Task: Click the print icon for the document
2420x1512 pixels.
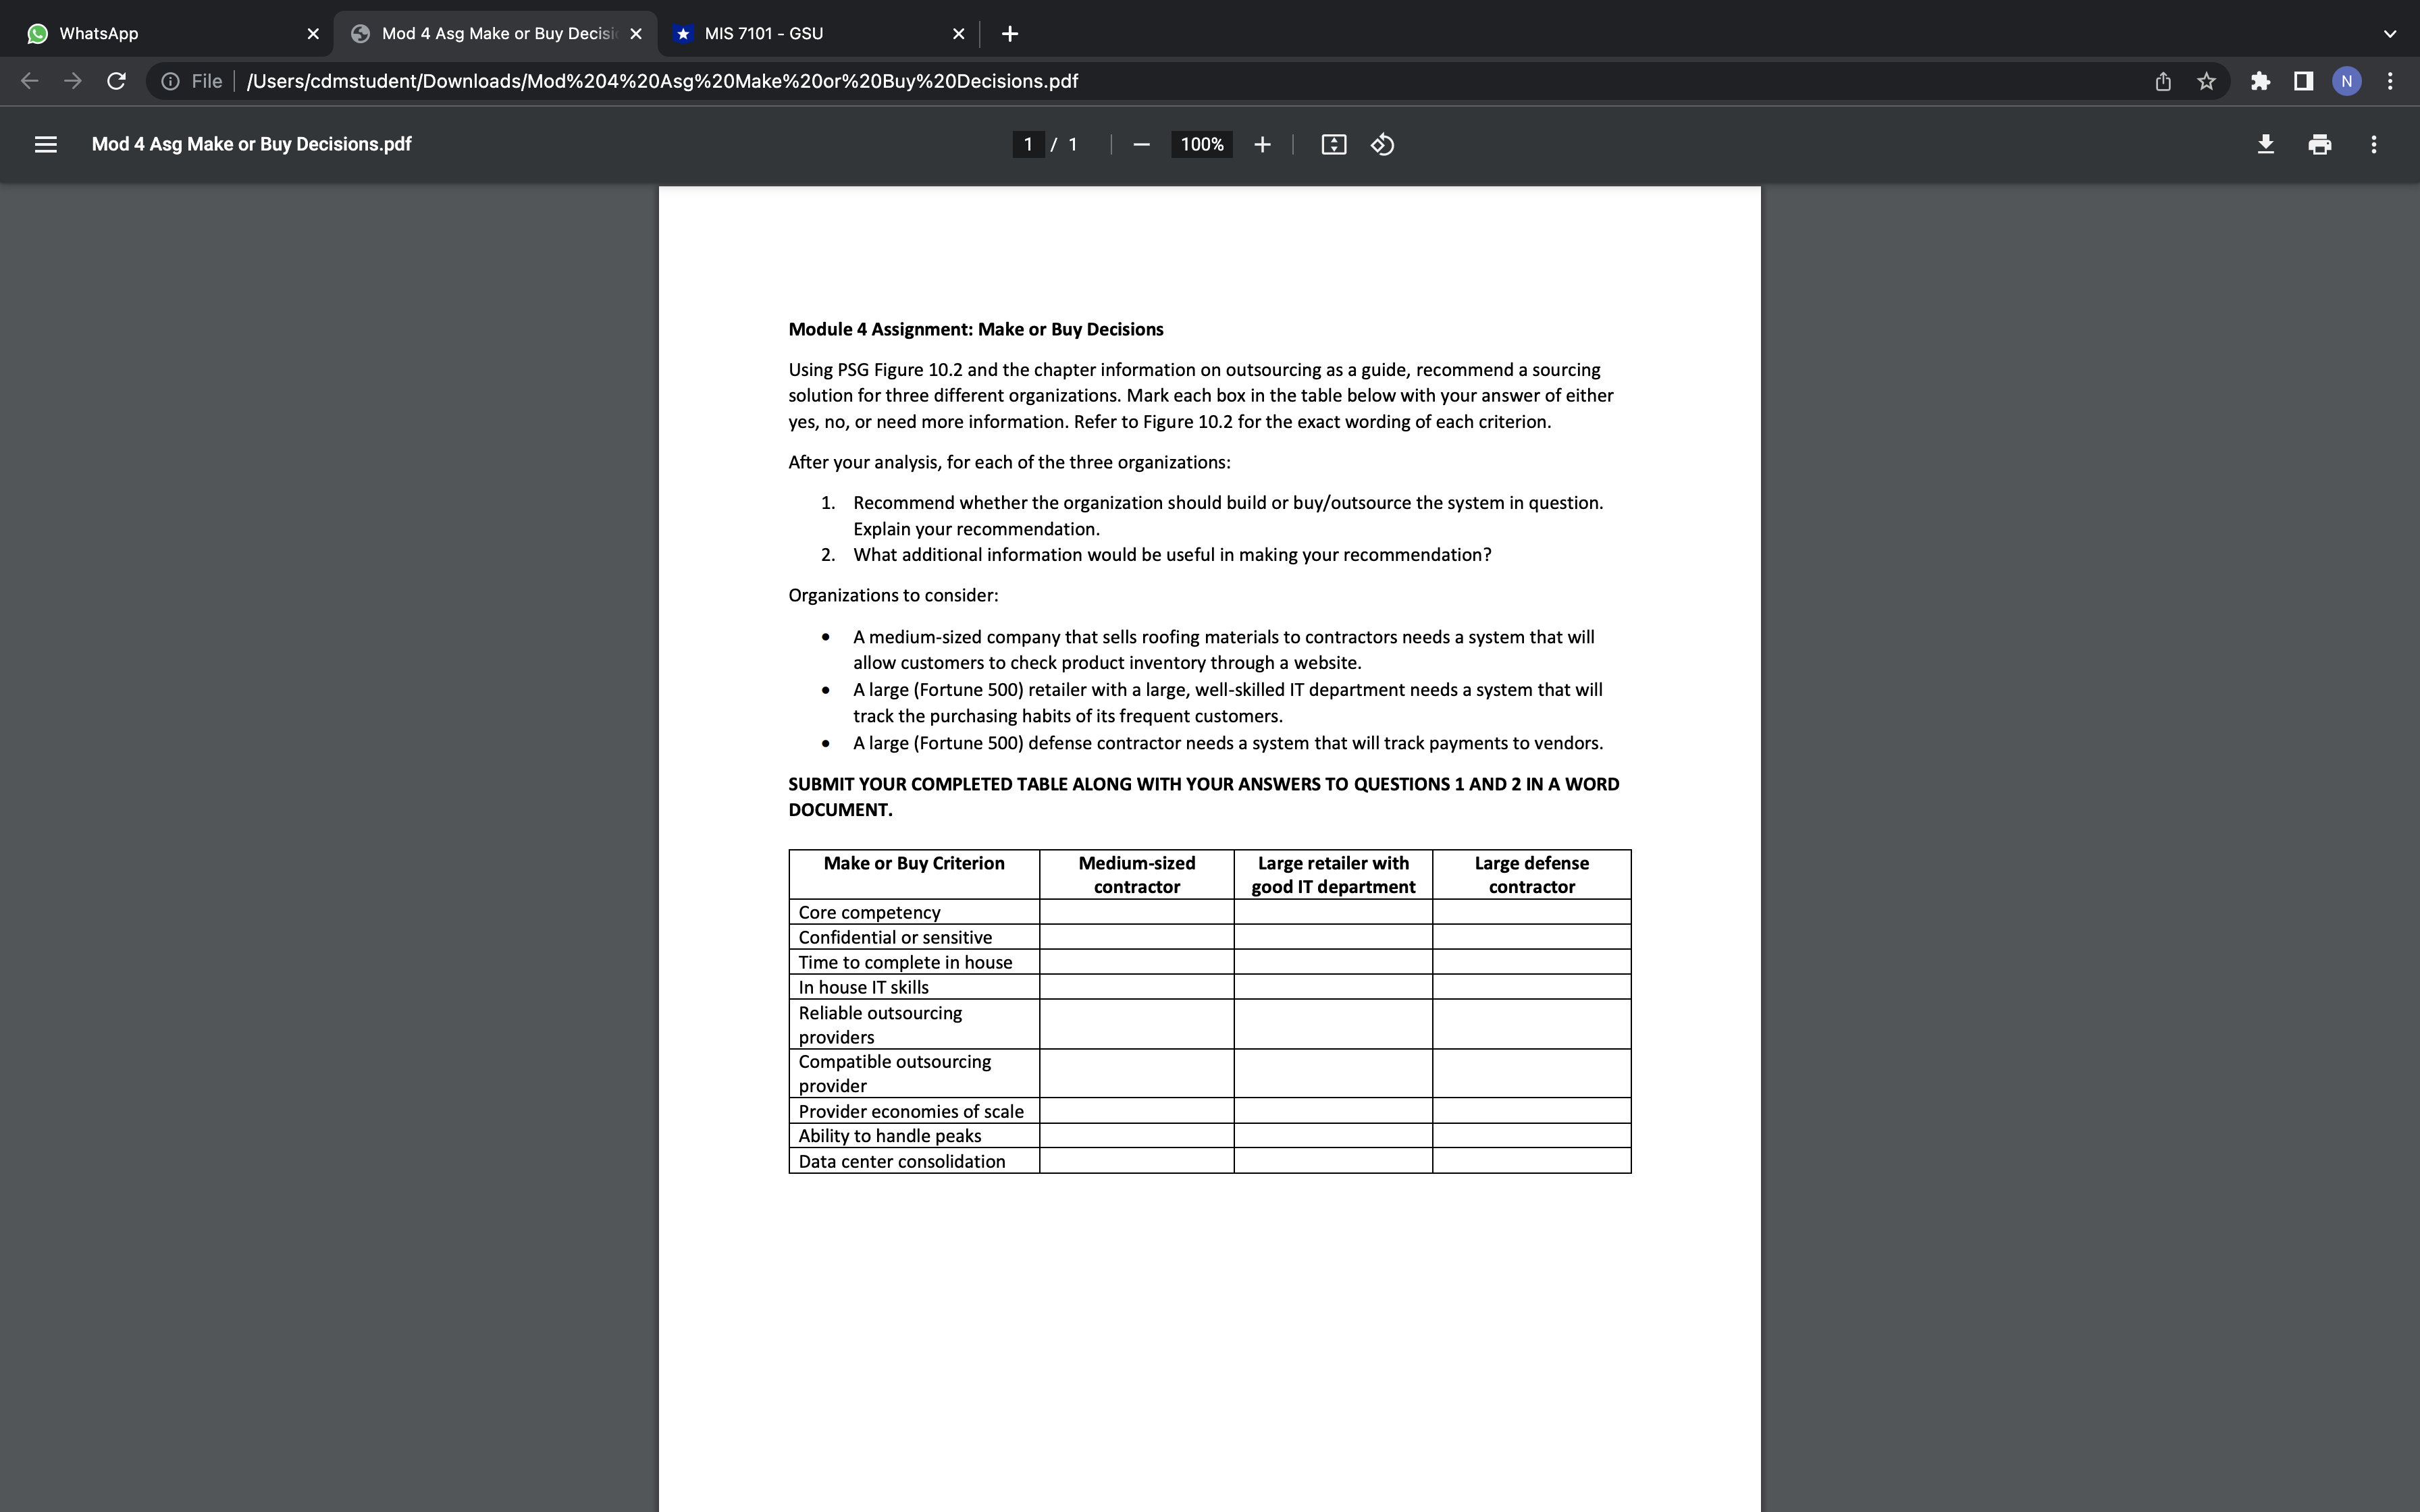Action: [x=2319, y=144]
